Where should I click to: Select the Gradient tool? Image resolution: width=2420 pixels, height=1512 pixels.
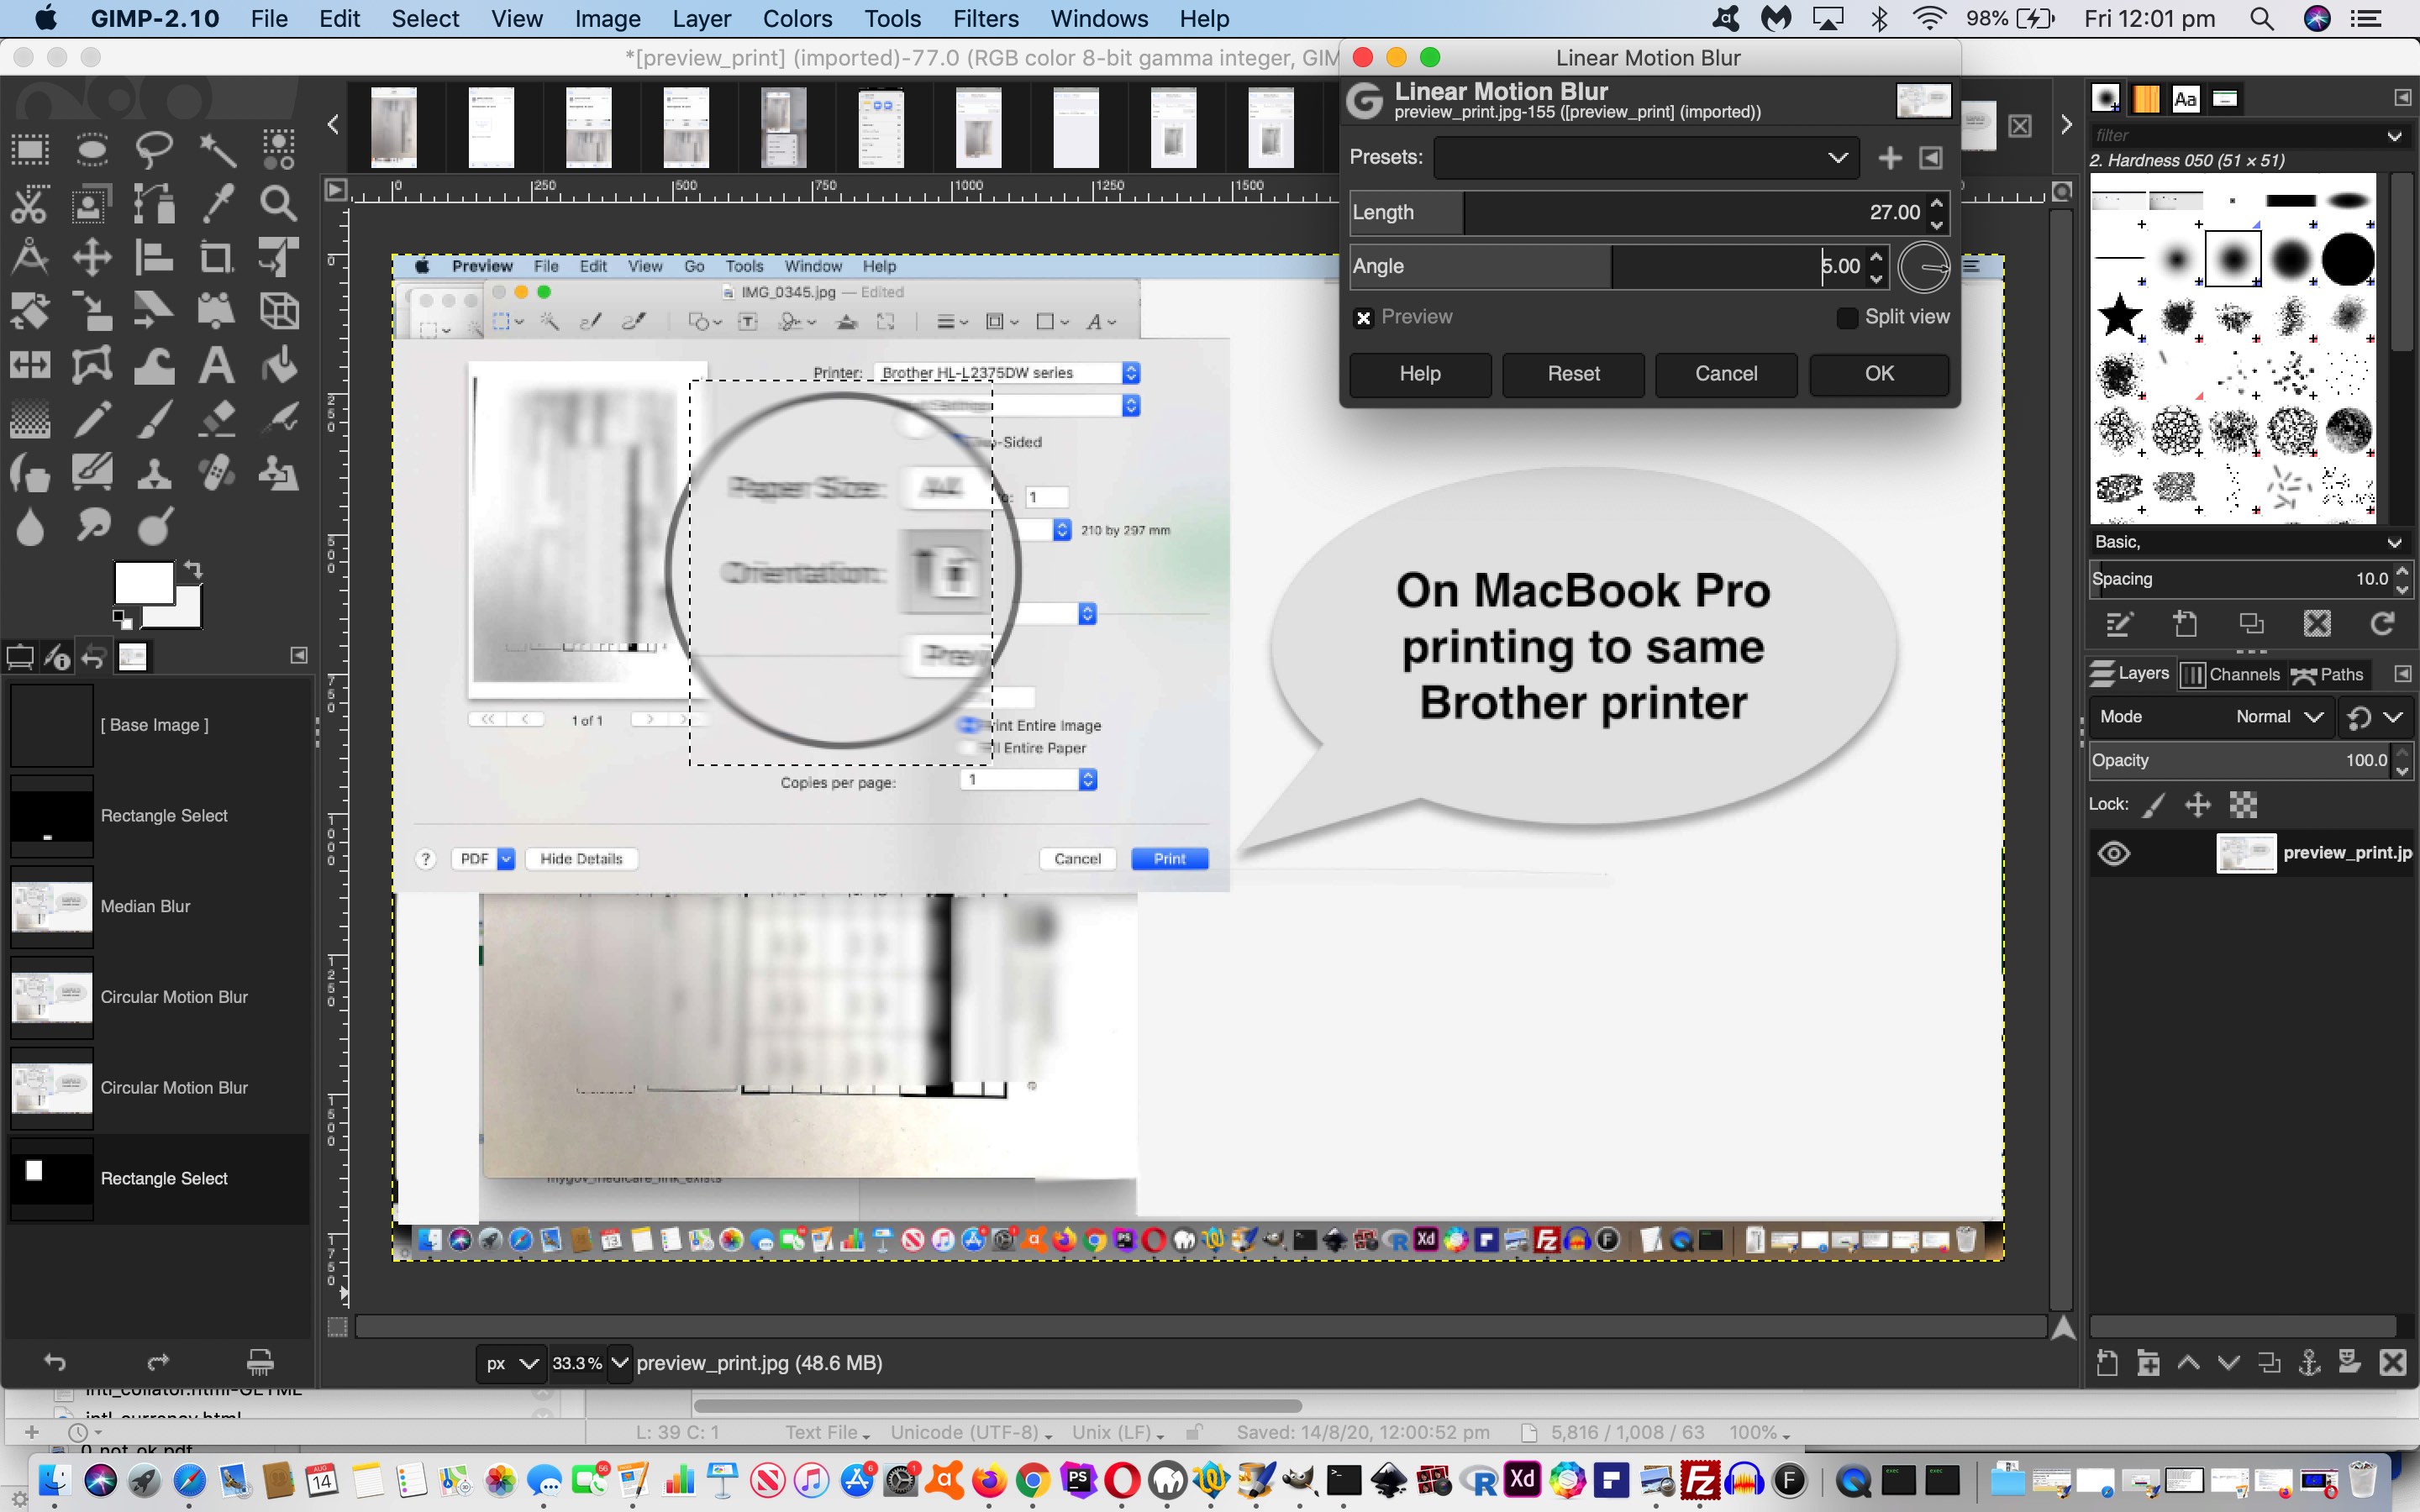point(30,420)
